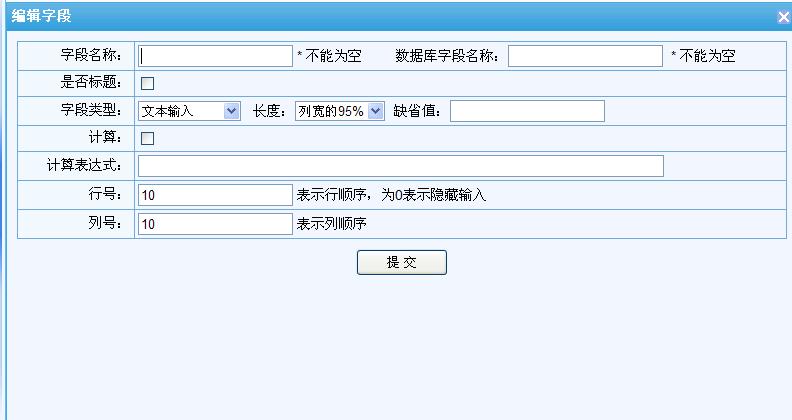Click into the 缺省值 input field
The image size is (792, 420).
[527, 111]
